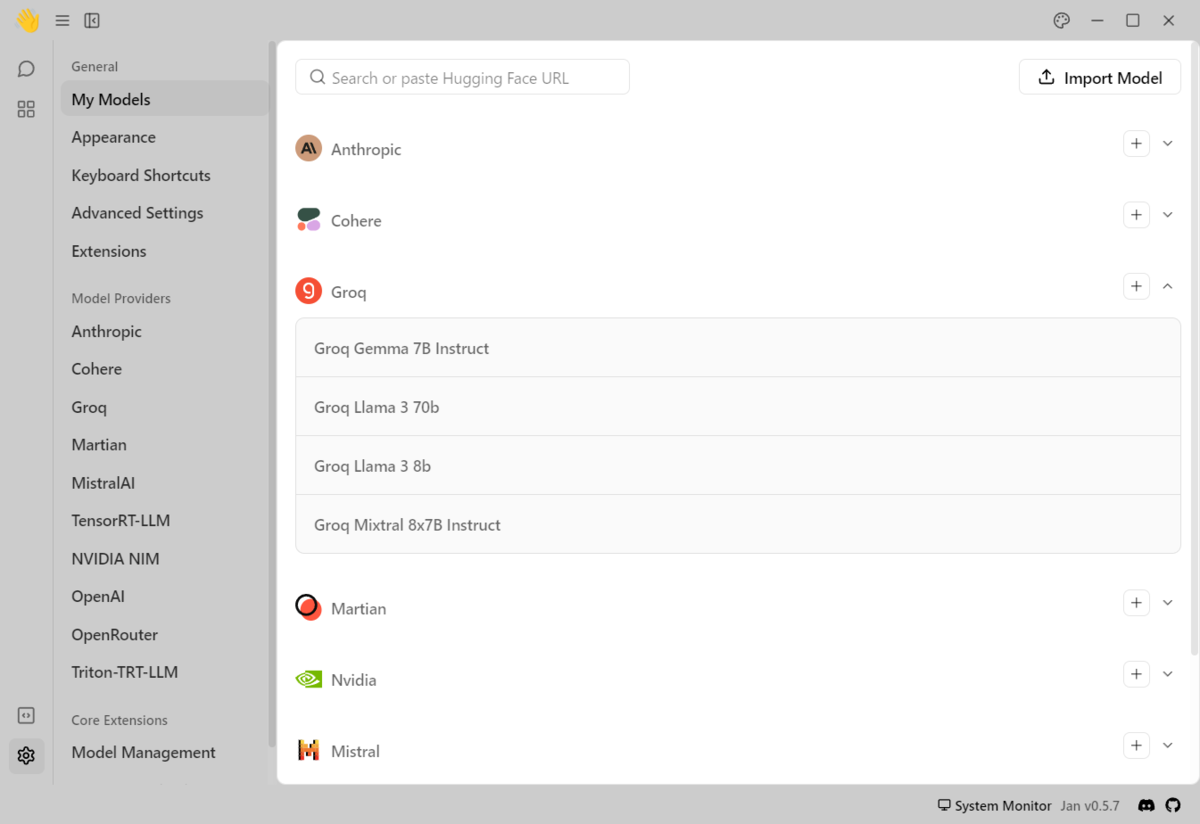Click the Martian provider logo
The image size is (1200, 824).
click(x=308, y=607)
